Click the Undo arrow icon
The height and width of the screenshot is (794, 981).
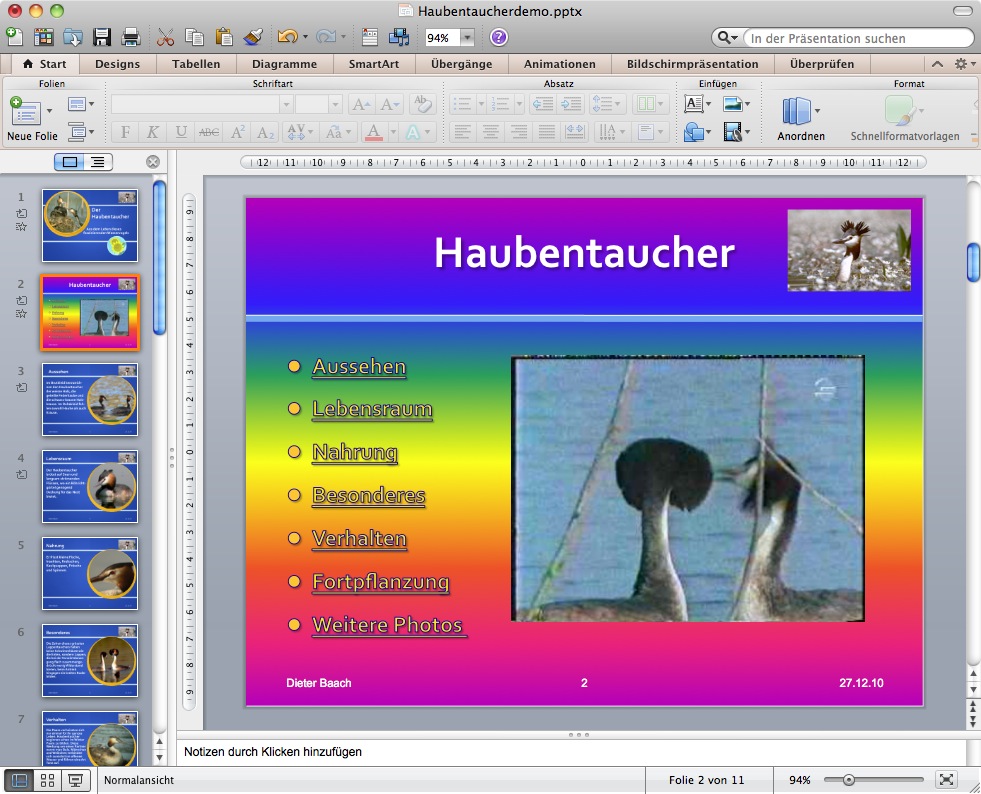click(x=287, y=38)
